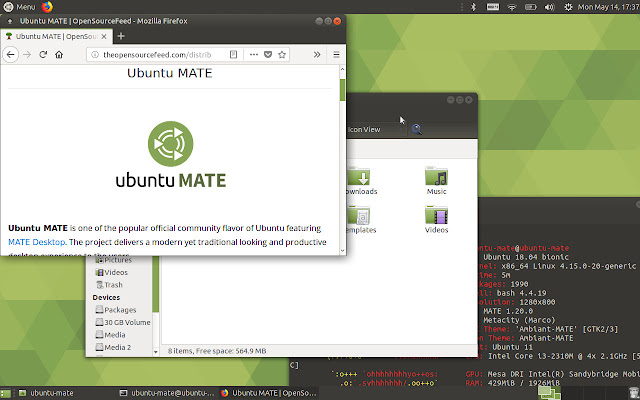Click the search magnifier in the file manager

click(417, 129)
